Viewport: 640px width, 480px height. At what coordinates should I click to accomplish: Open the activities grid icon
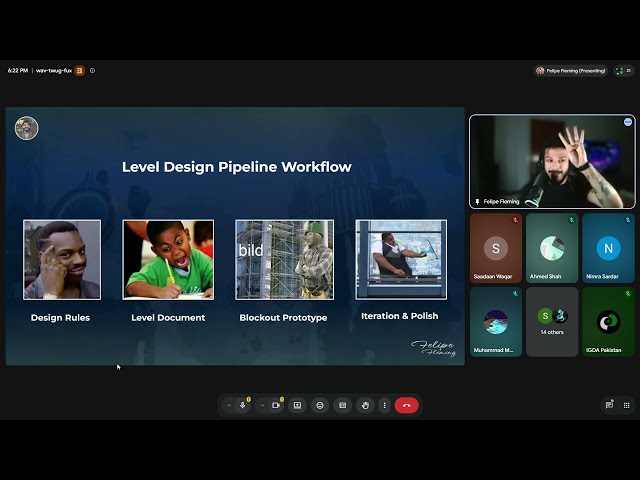pos(627,405)
